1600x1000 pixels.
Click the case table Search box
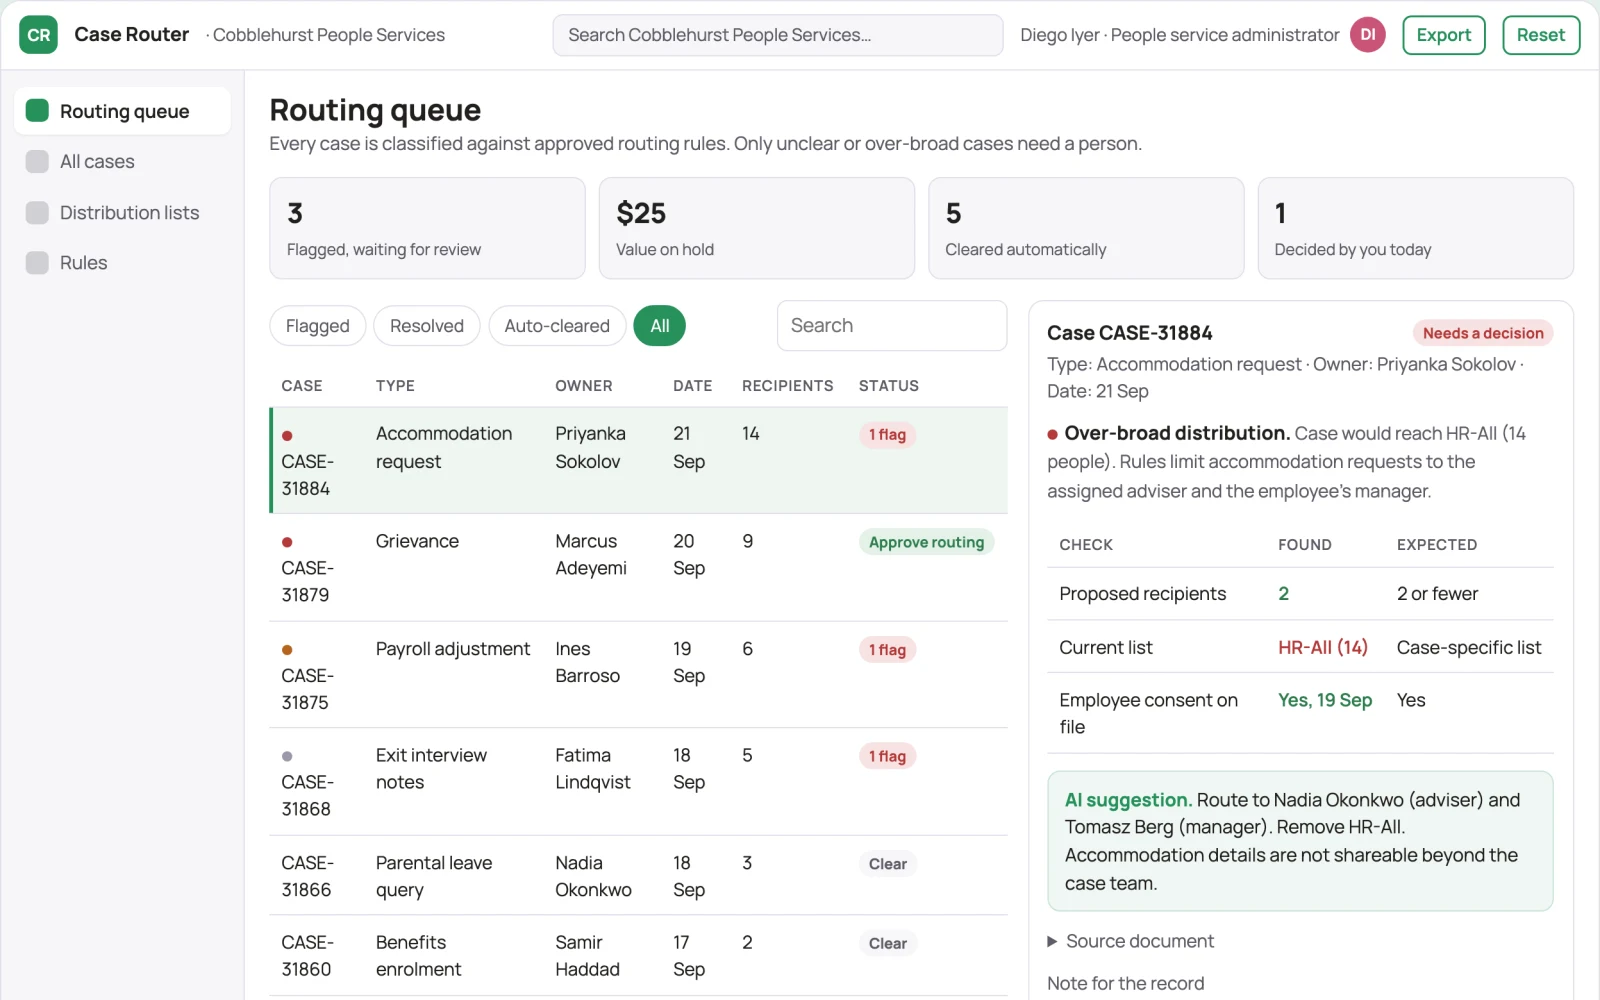892,326
